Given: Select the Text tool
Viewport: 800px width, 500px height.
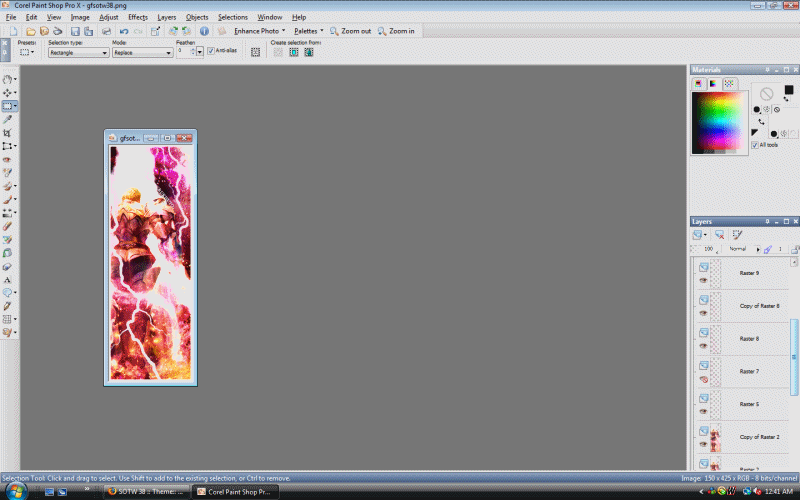Looking at the screenshot, I should (x=7, y=280).
